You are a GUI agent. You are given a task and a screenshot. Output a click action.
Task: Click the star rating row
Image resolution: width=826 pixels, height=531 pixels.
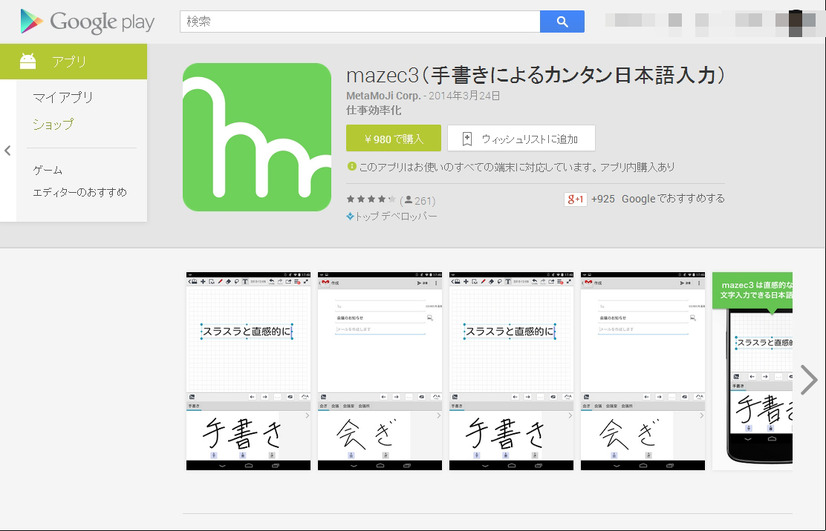tap(371, 199)
